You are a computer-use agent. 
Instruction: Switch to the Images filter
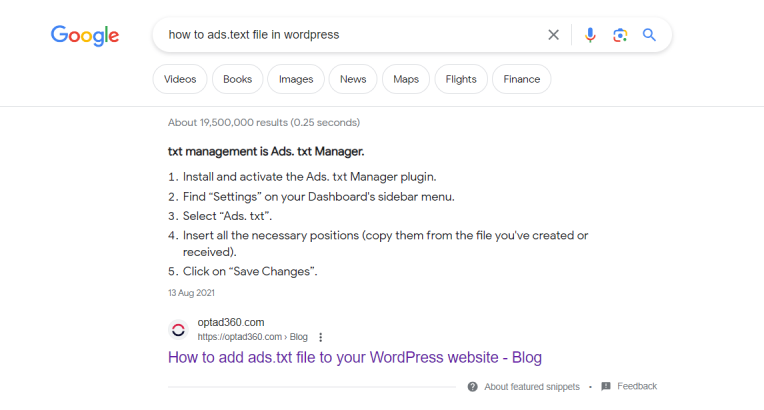296,79
